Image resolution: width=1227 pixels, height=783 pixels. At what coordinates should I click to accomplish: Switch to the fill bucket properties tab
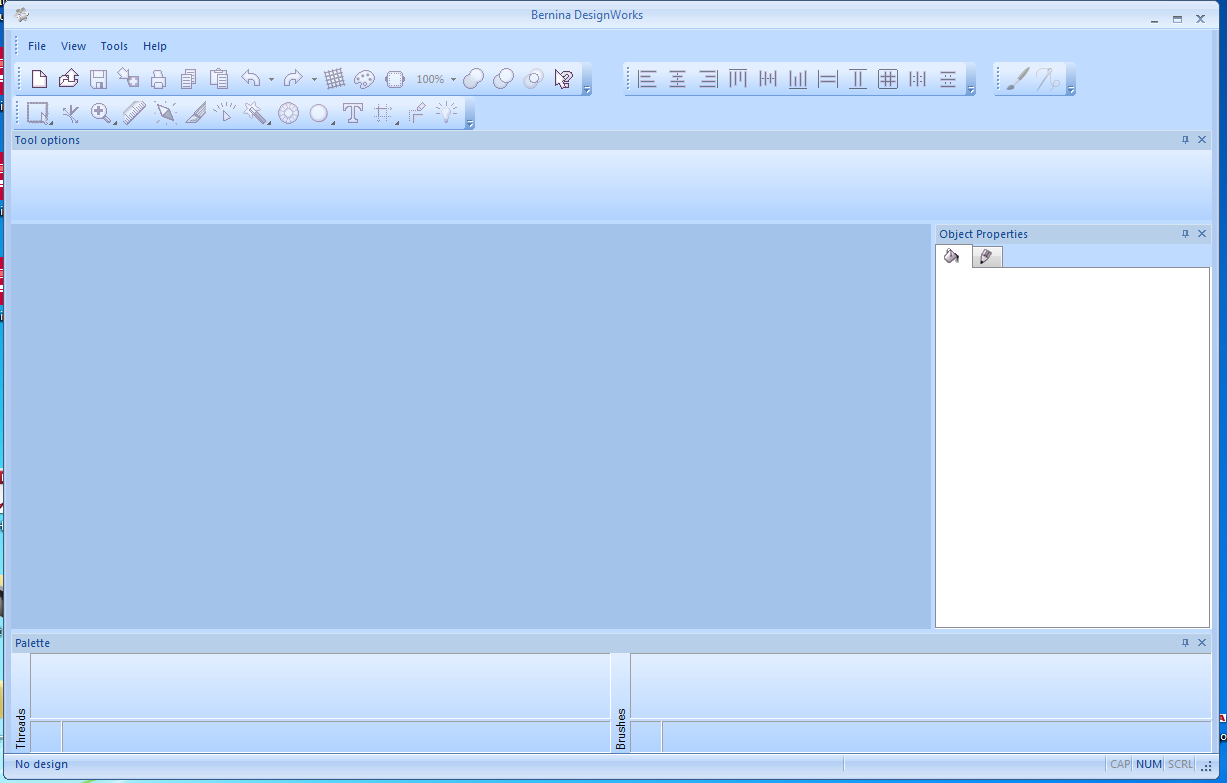pyautogui.click(x=953, y=257)
